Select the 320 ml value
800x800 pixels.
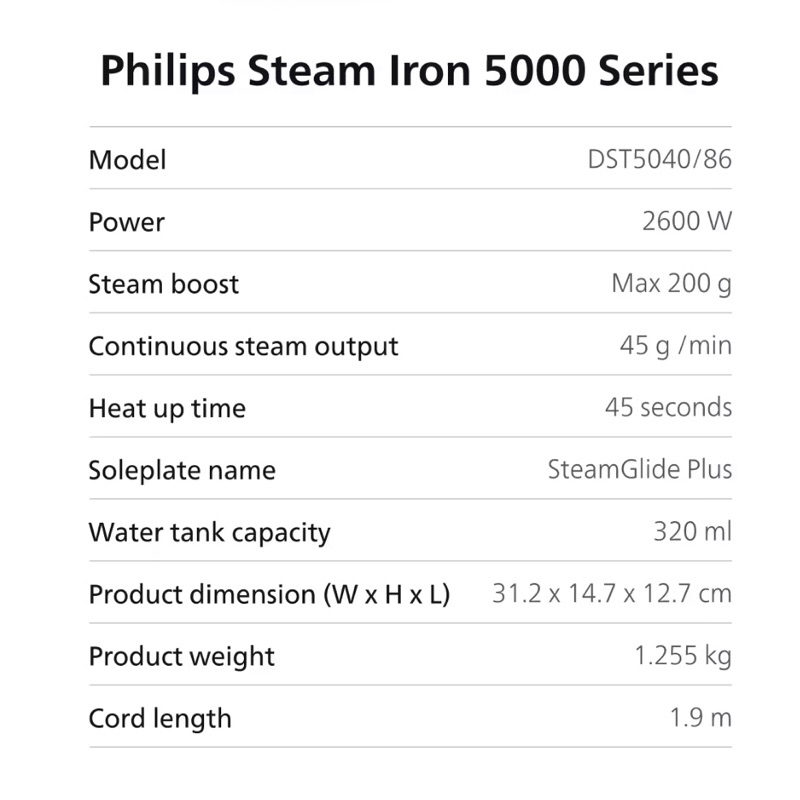[x=692, y=532]
